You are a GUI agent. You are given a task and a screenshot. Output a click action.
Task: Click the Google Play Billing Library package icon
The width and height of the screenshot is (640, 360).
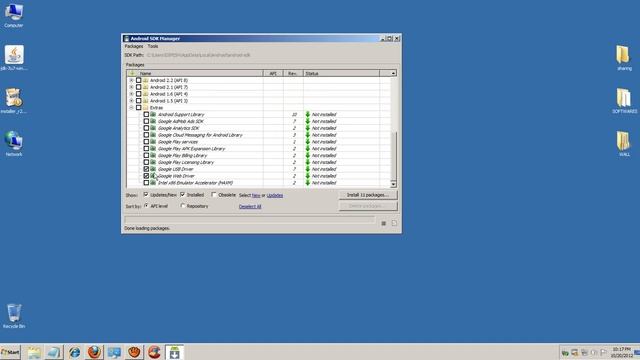pos(153,156)
